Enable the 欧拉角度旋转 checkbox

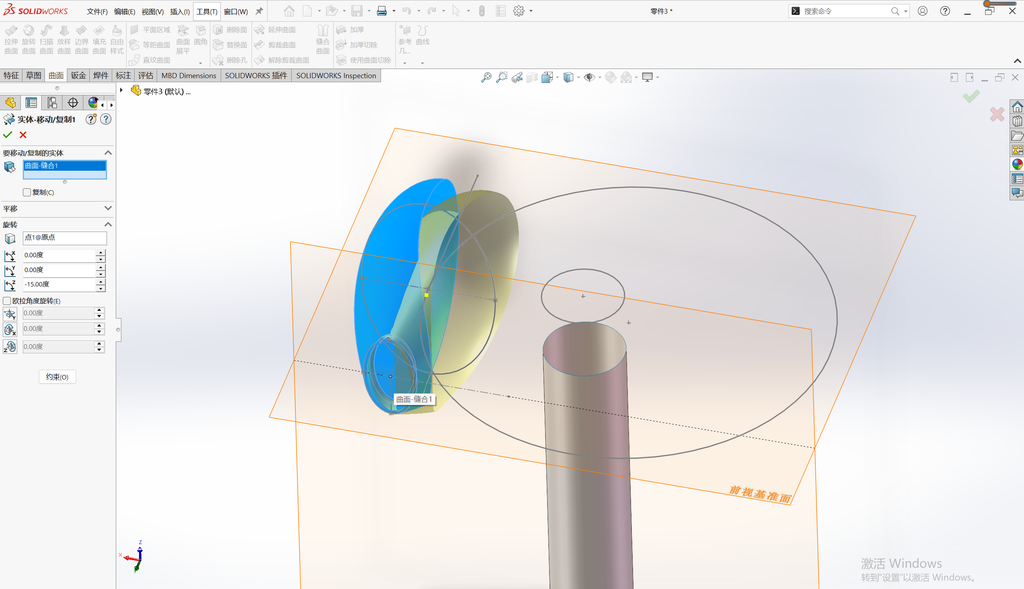coord(7,301)
